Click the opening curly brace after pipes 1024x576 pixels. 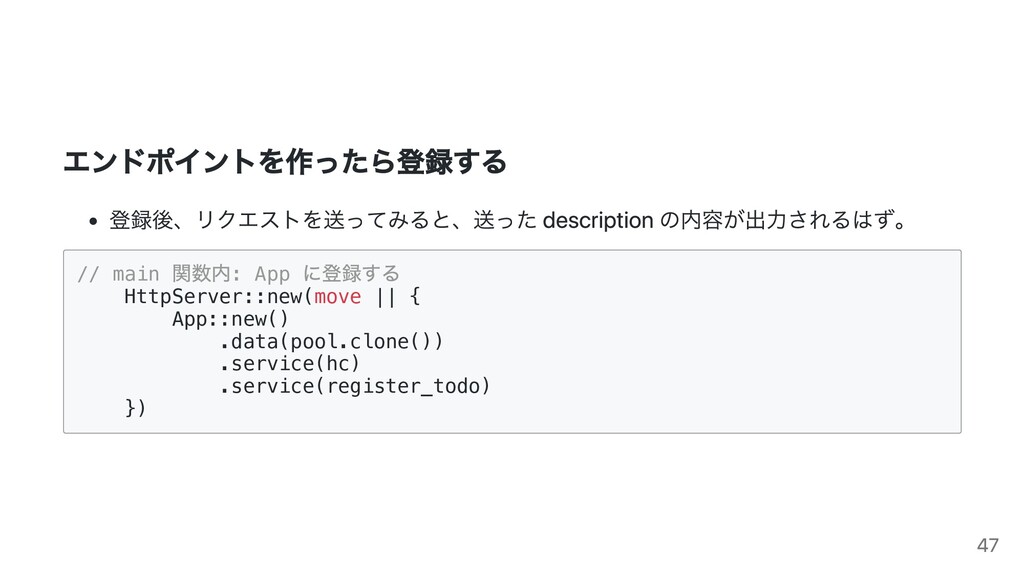pyautogui.click(x=415, y=296)
